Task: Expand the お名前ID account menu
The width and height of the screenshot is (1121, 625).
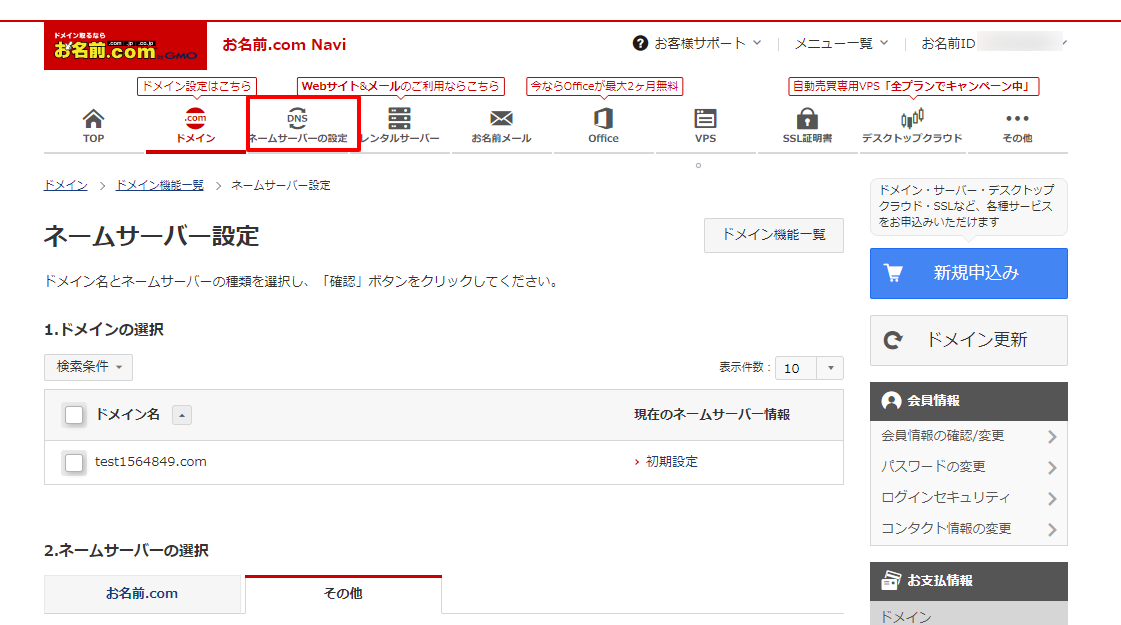Action: (x=994, y=44)
